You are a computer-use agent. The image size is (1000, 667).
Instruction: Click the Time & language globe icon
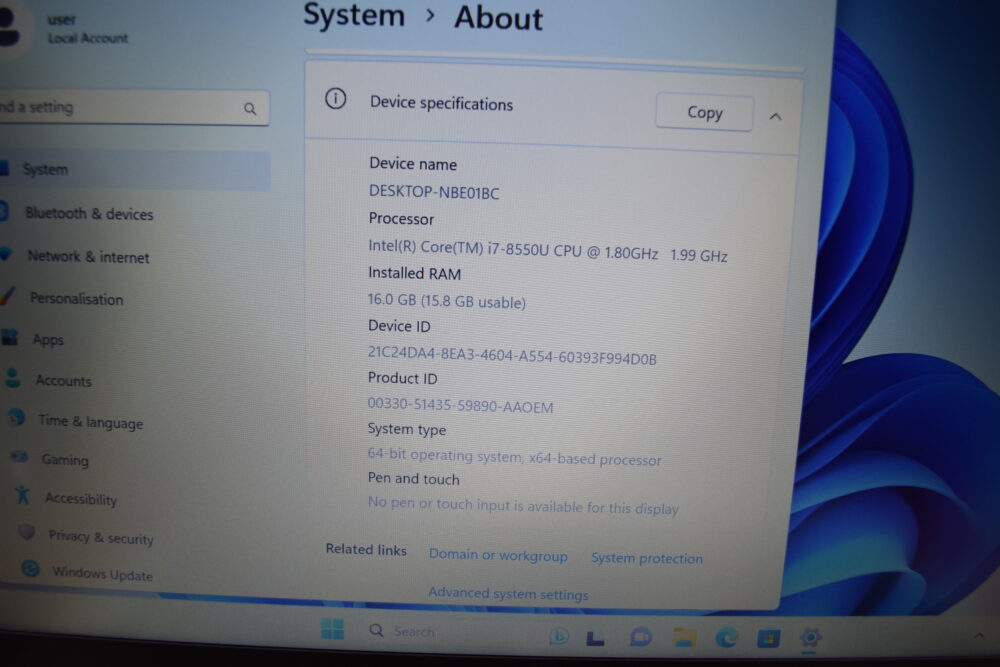17,418
